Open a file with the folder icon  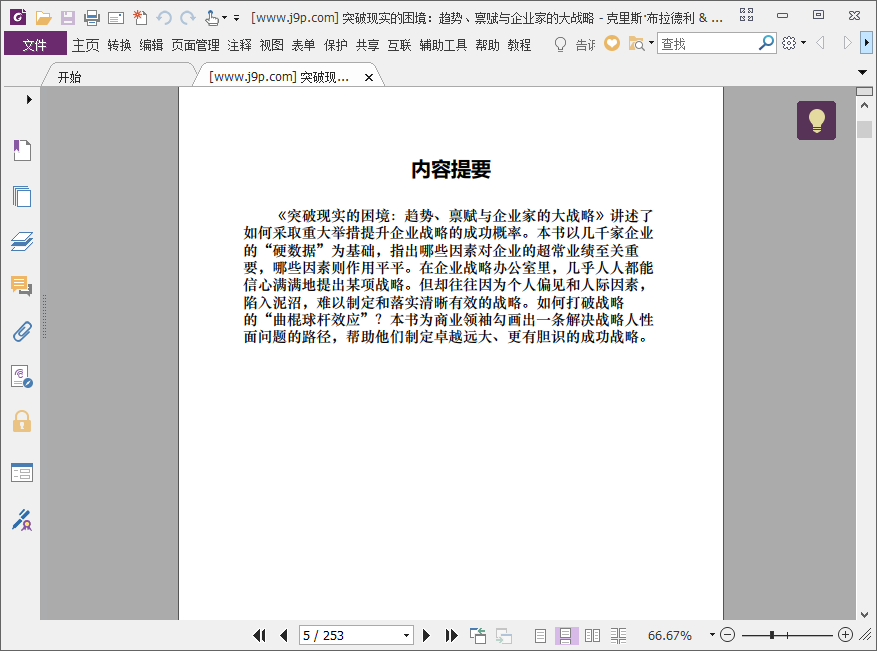(43, 18)
